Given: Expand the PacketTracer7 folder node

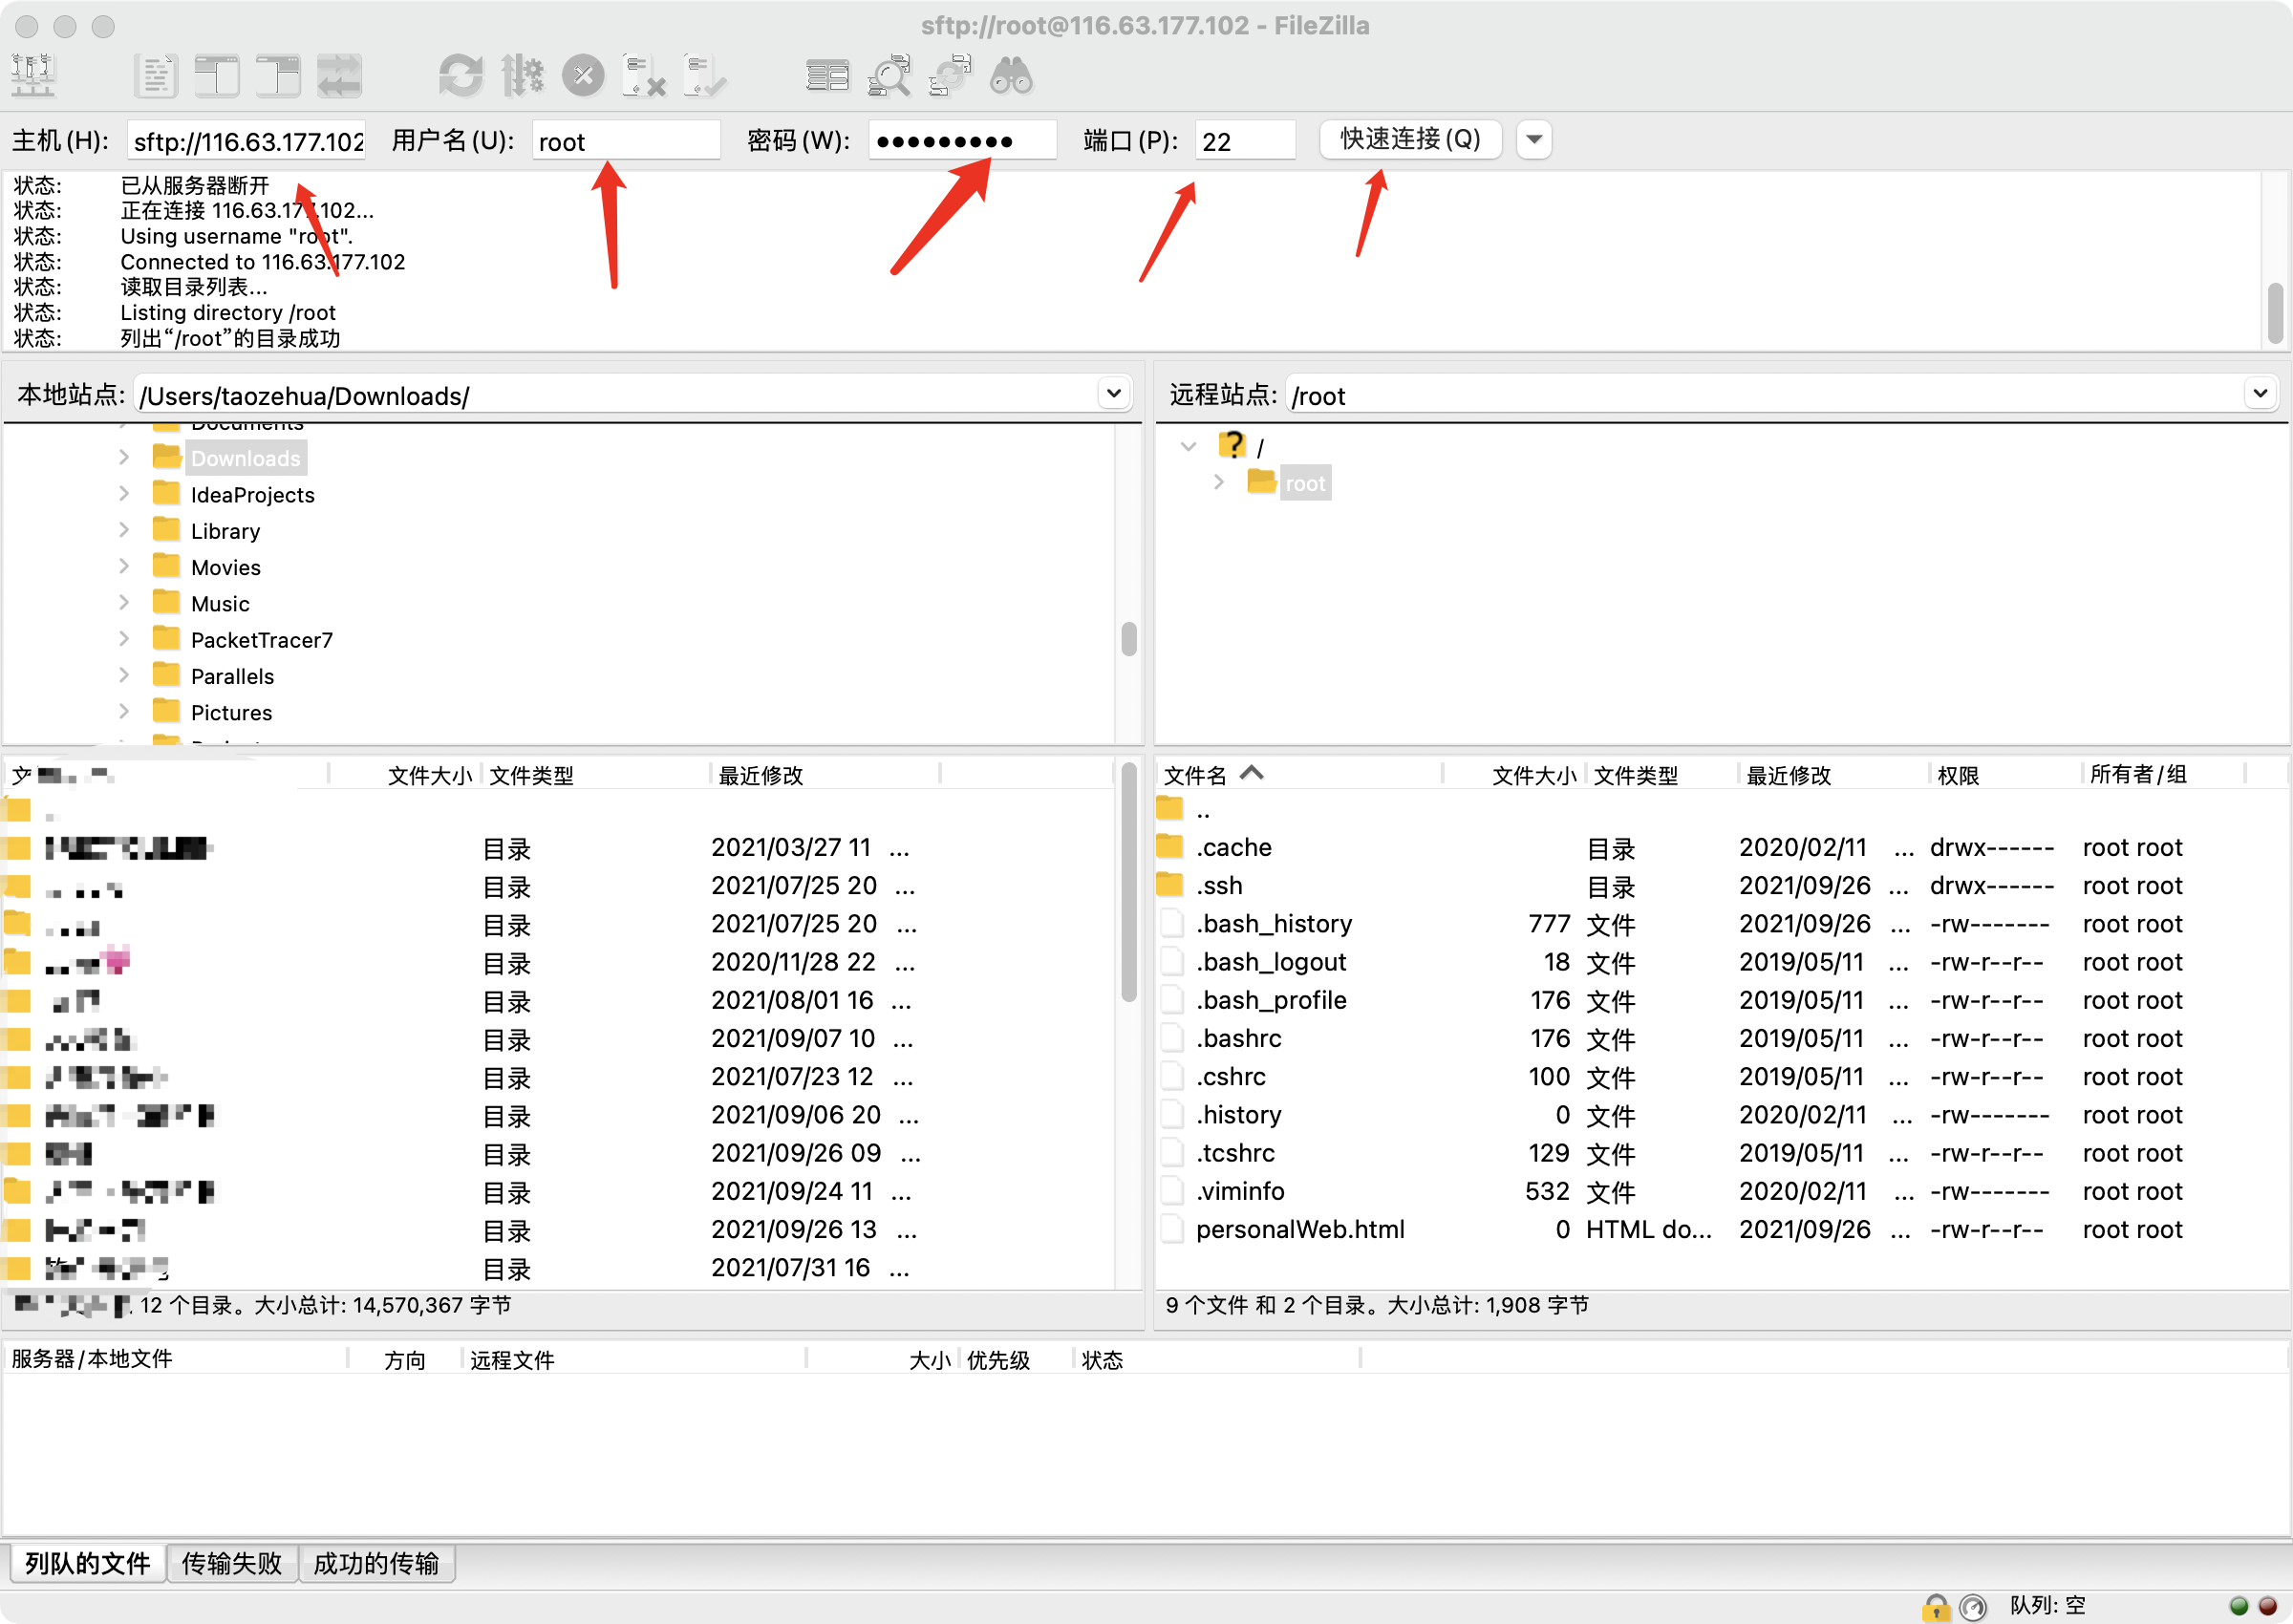Looking at the screenshot, I should [x=124, y=639].
